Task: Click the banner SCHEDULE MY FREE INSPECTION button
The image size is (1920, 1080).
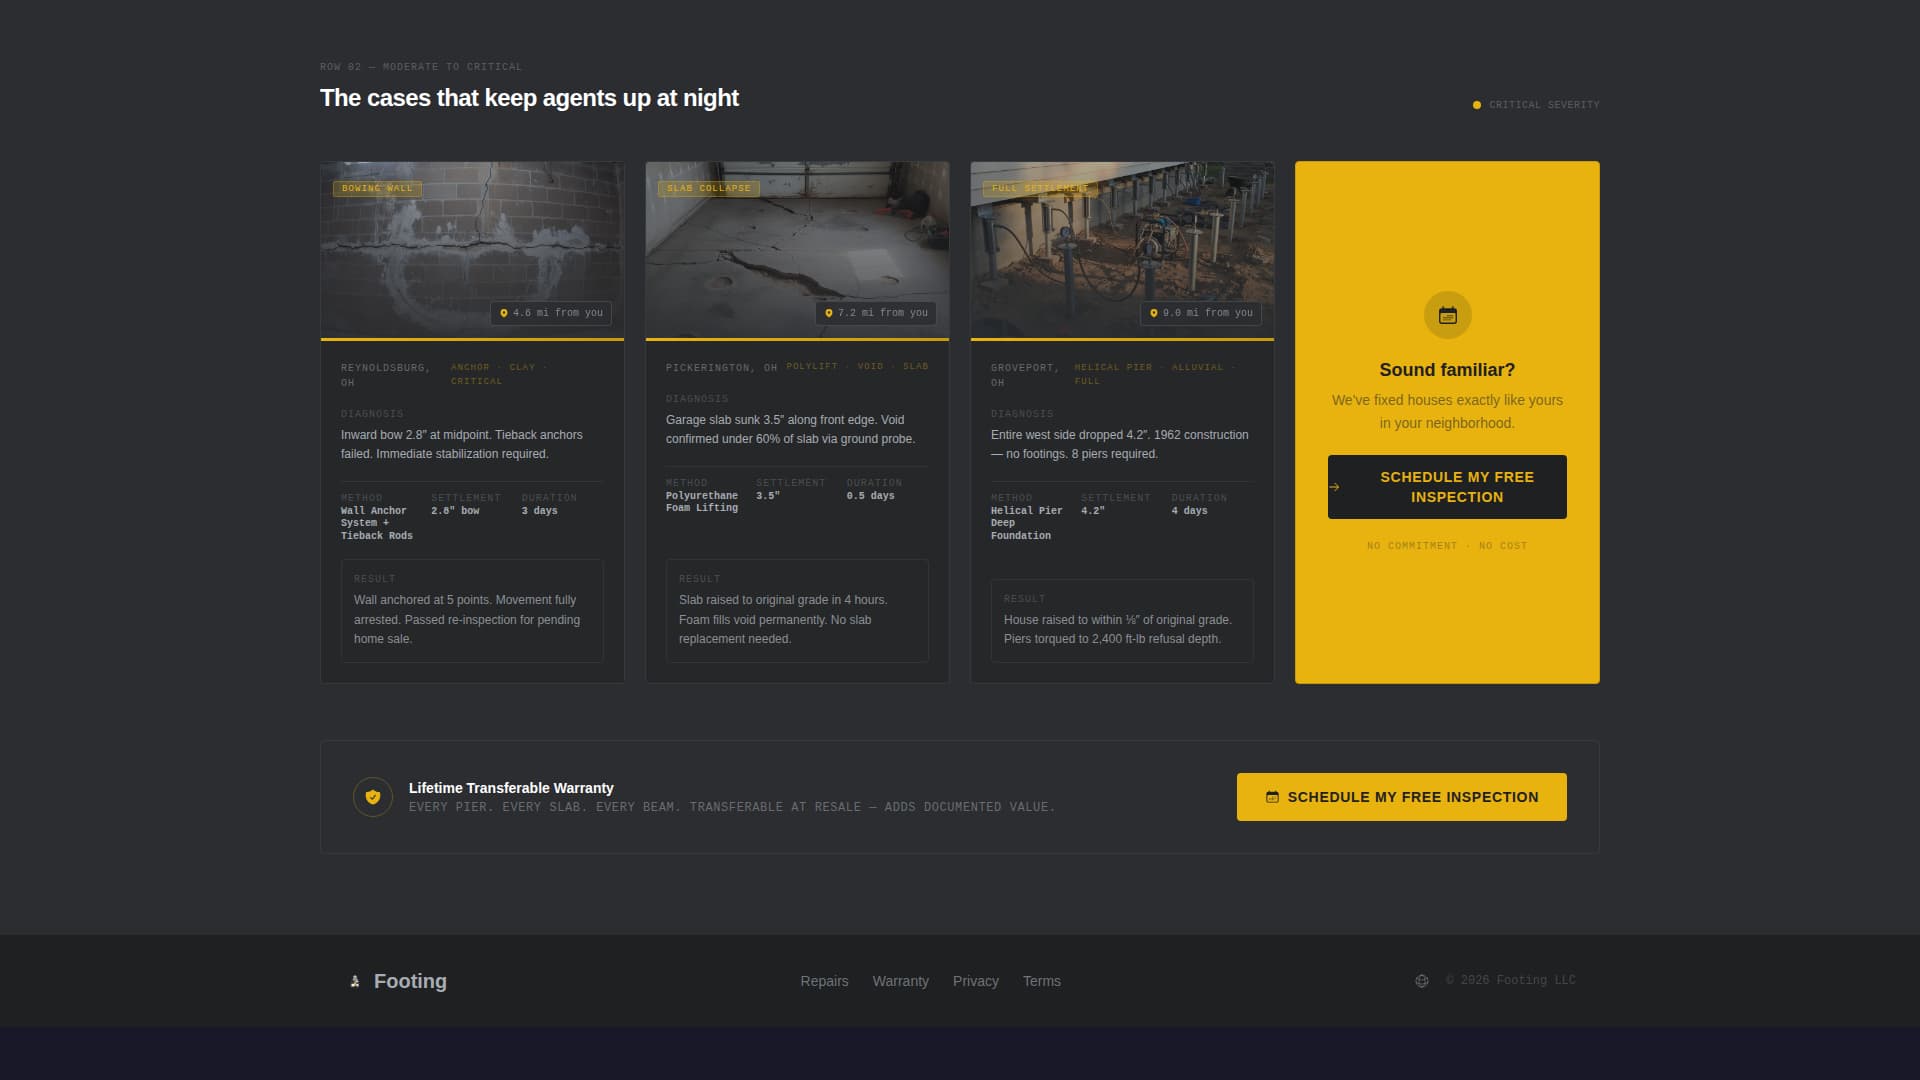Action: pyautogui.click(x=1401, y=797)
